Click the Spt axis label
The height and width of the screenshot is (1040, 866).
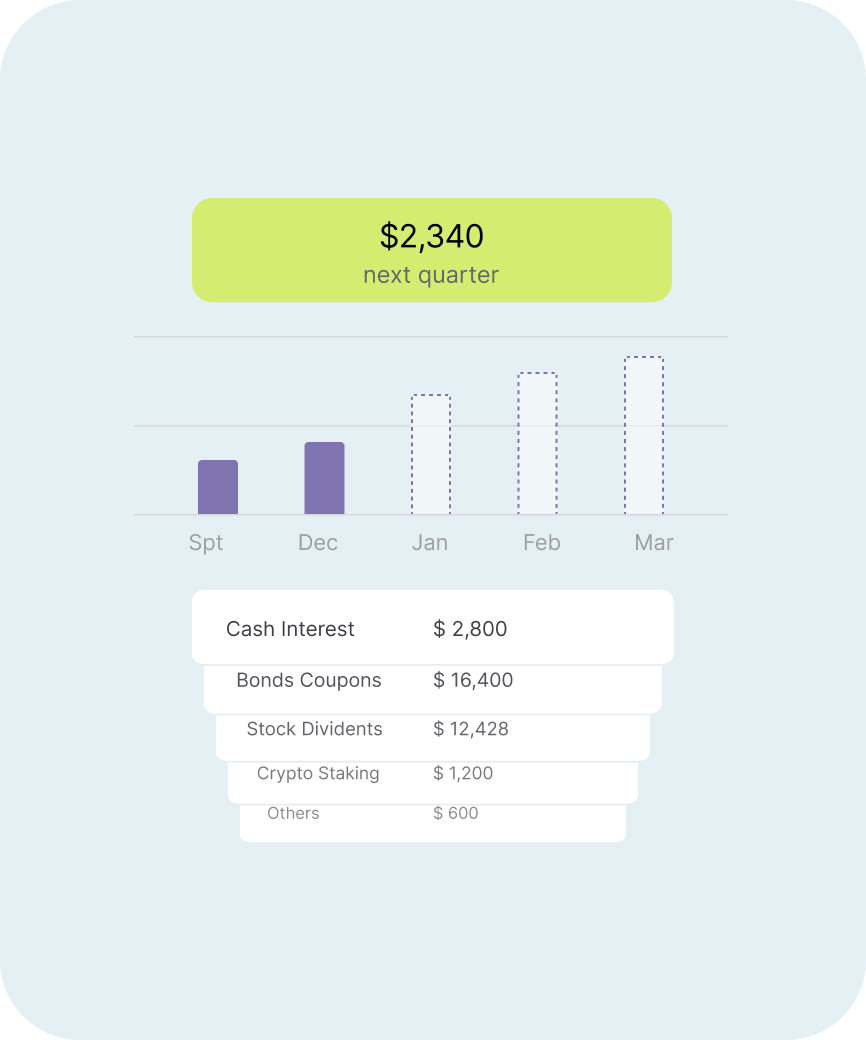coord(206,543)
